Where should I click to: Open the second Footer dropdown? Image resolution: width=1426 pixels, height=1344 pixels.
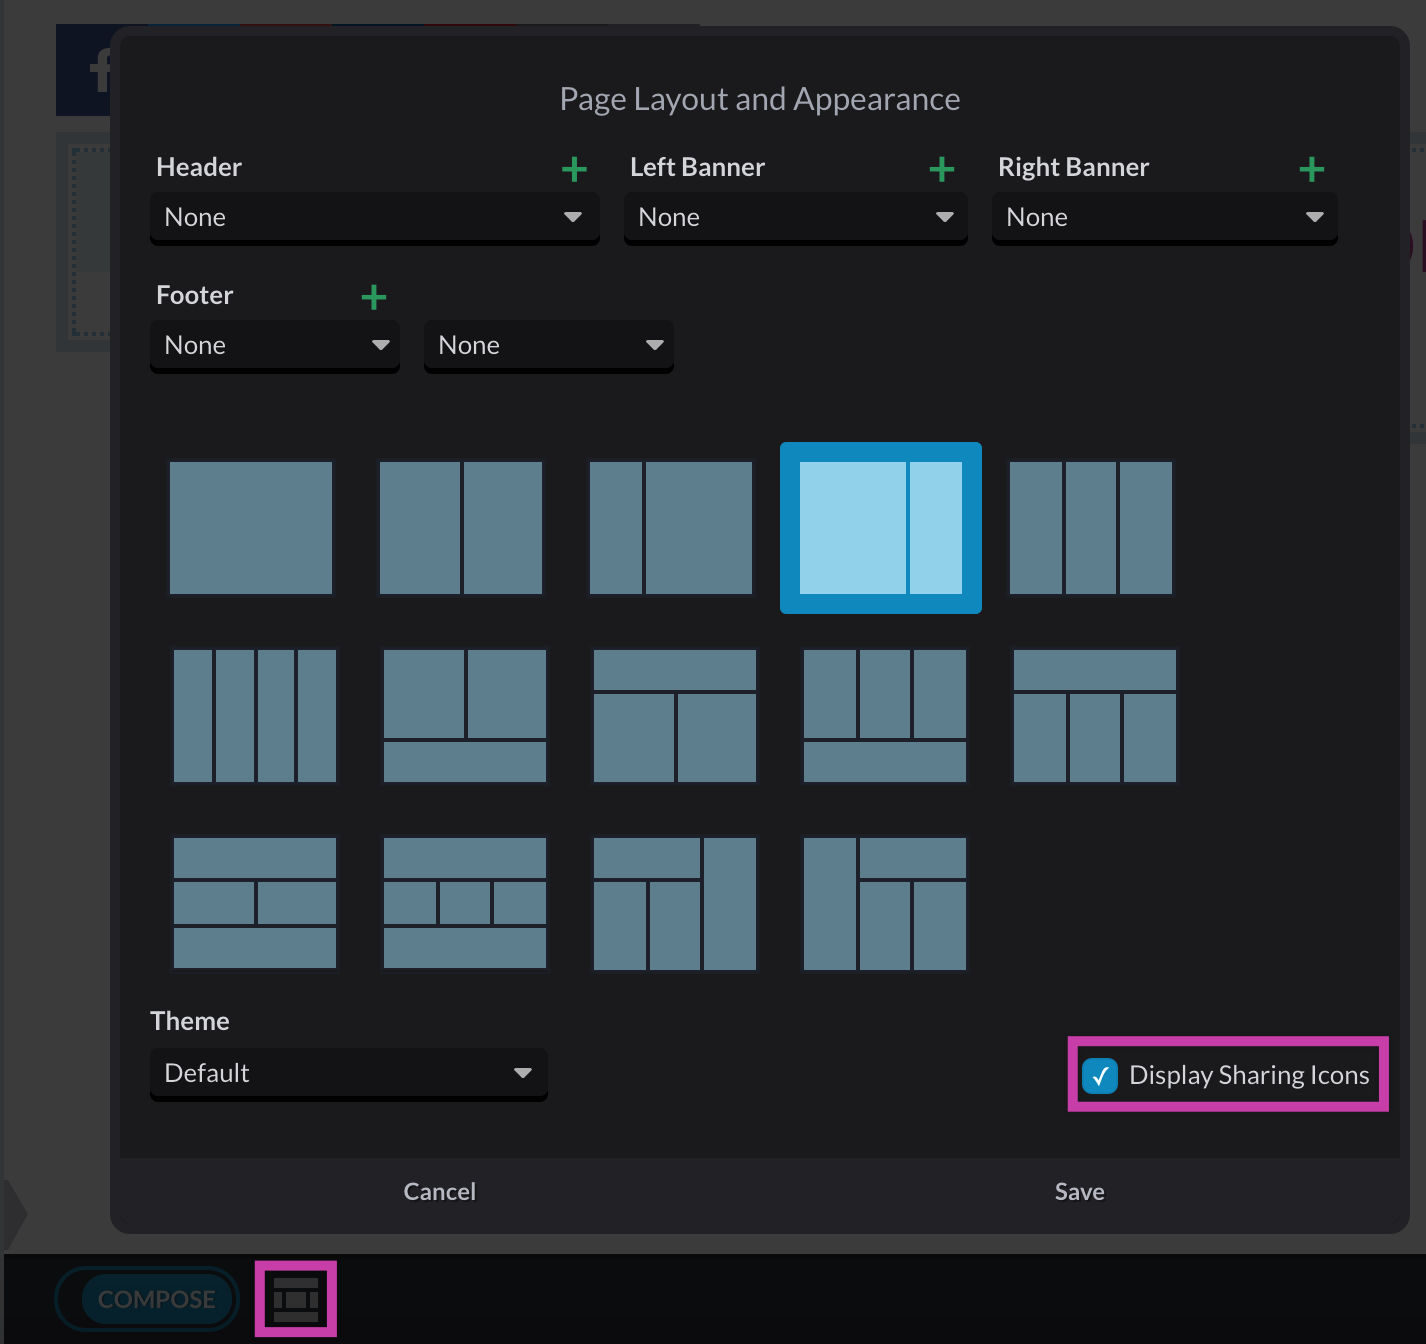(549, 346)
